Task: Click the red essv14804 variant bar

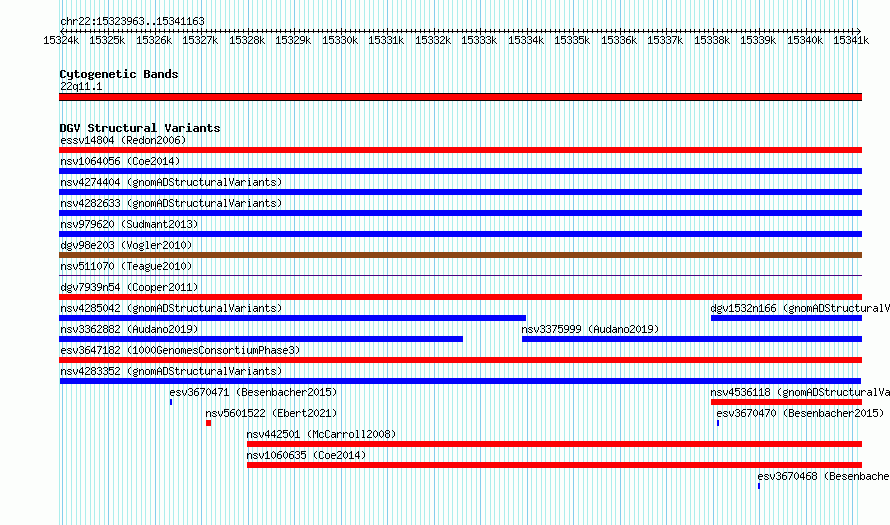Action: pos(460,150)
